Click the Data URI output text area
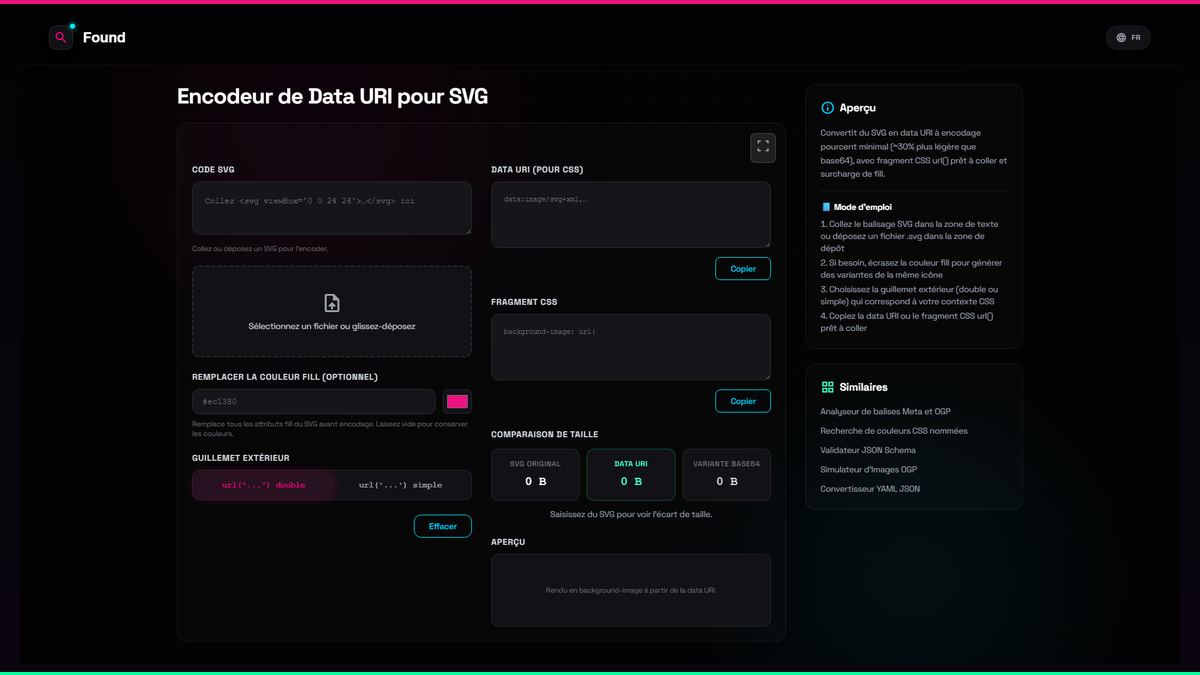 [x=631, y=214]
